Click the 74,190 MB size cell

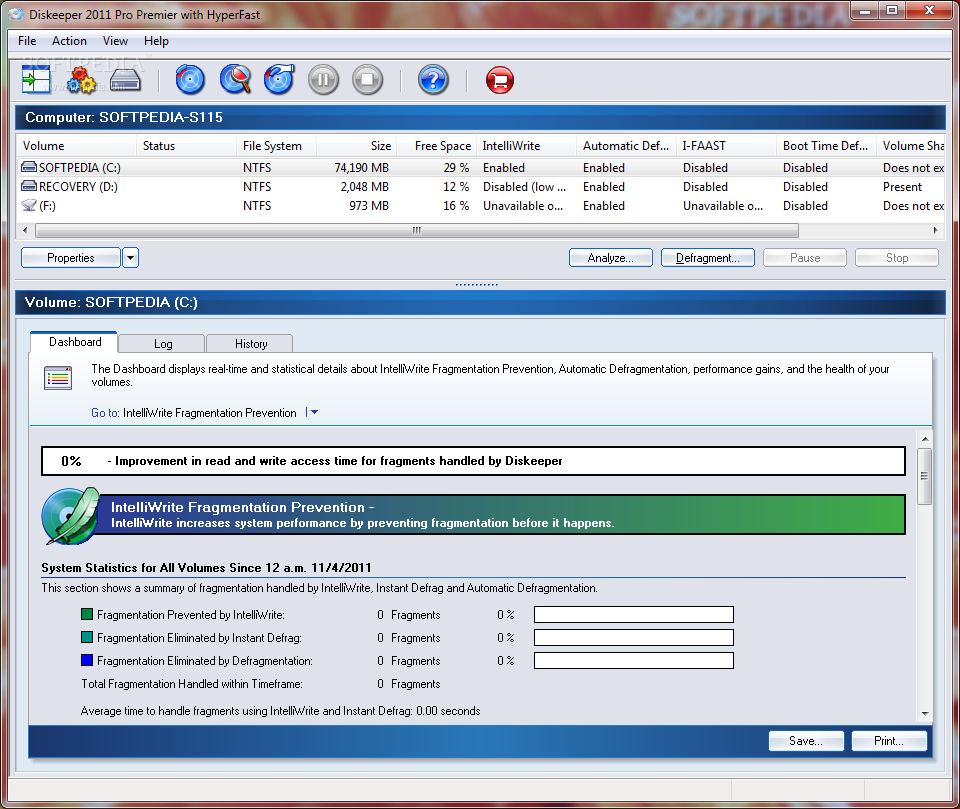pos(362,167)
